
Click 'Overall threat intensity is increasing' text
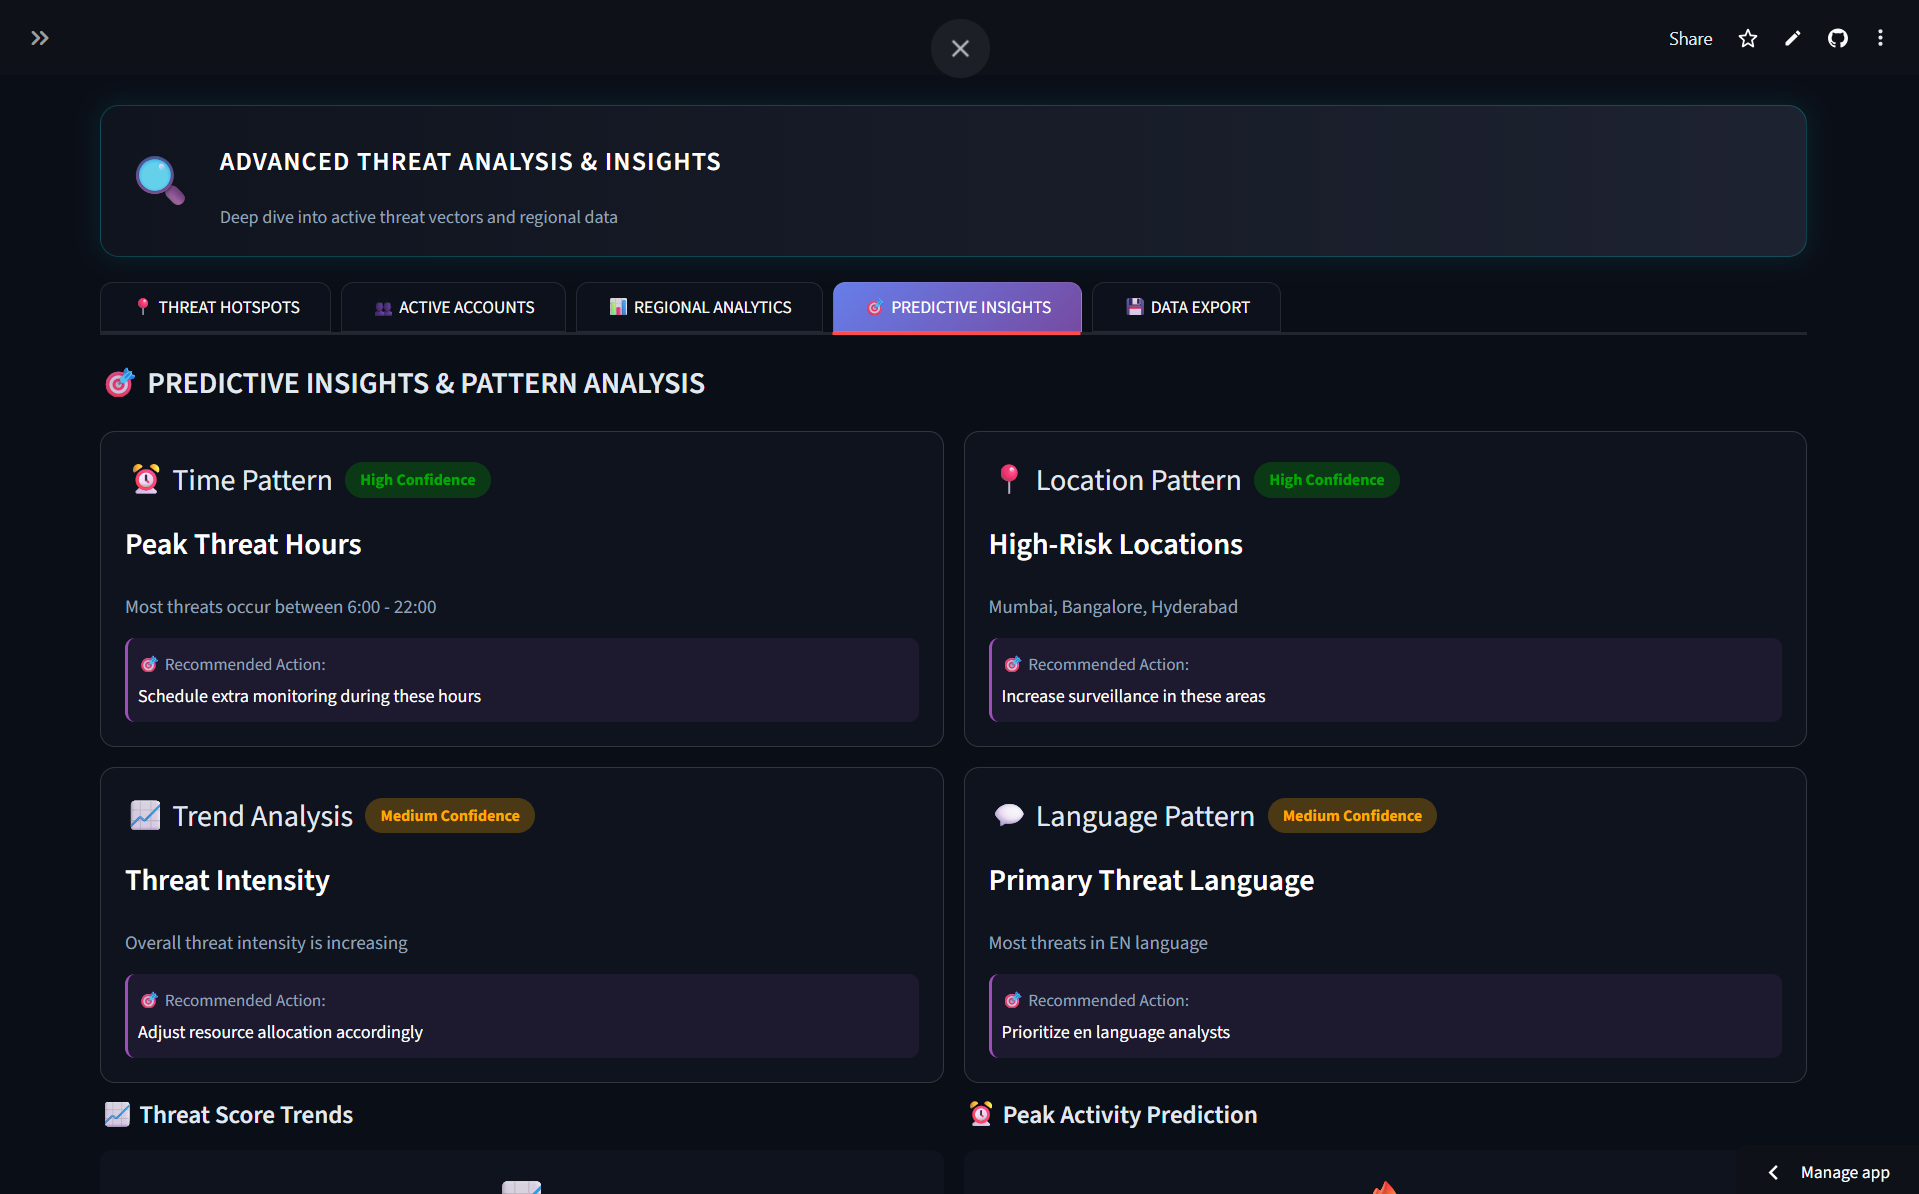tap(266, 943)
